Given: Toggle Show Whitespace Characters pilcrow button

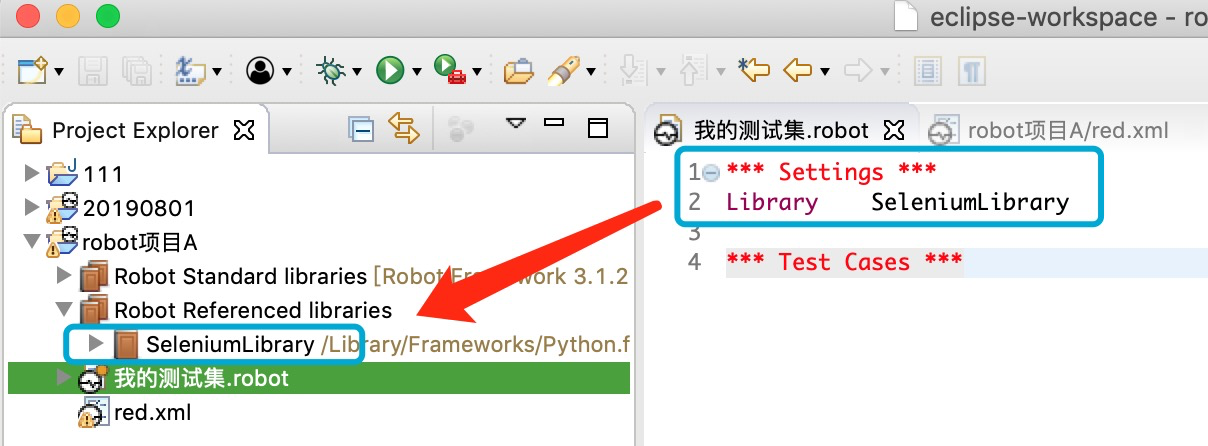Looking at the screenshot, I should point(970,70).
